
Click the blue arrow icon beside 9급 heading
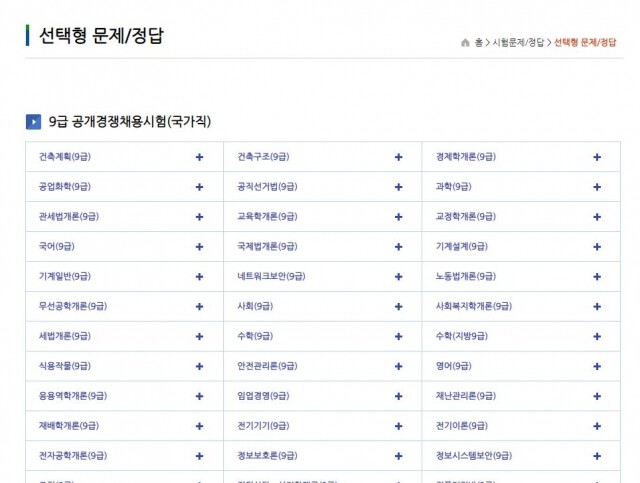tap(33, 122)
